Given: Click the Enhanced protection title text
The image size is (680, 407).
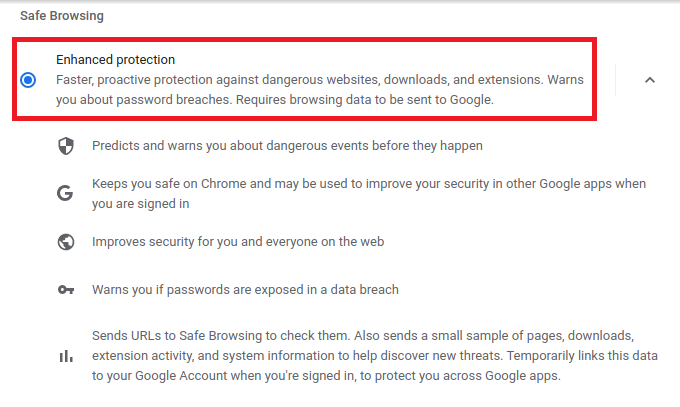Looking at the screenshot, I should click(x=115, y=60).
